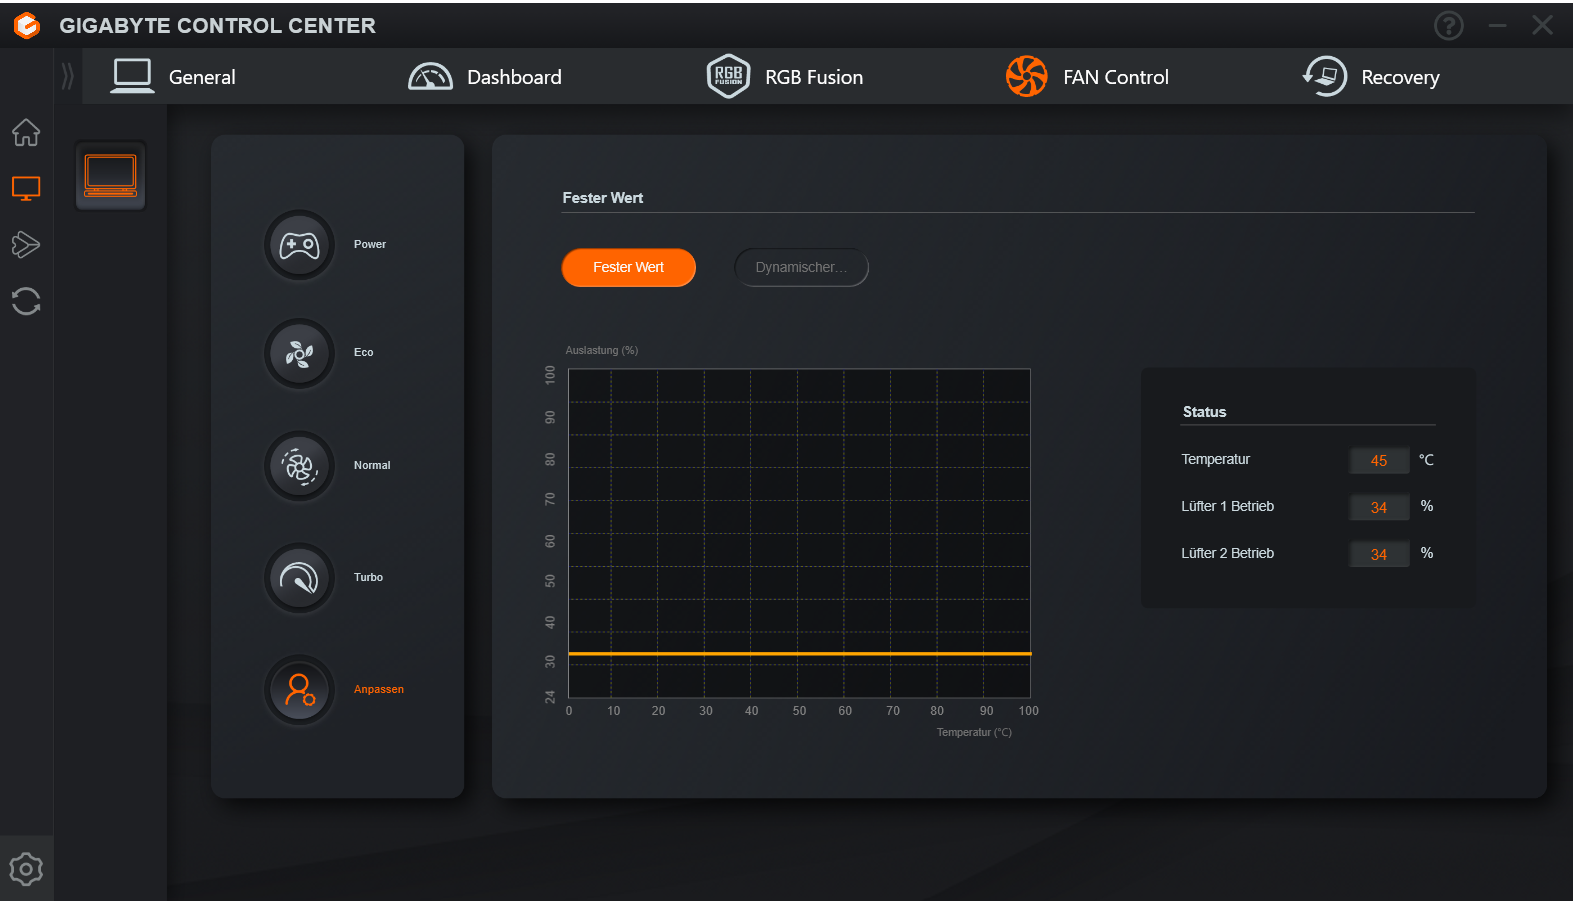Open the Recovery tab
The height and width of the screenshot is (901, 1573).
(x=1372, y=77)
